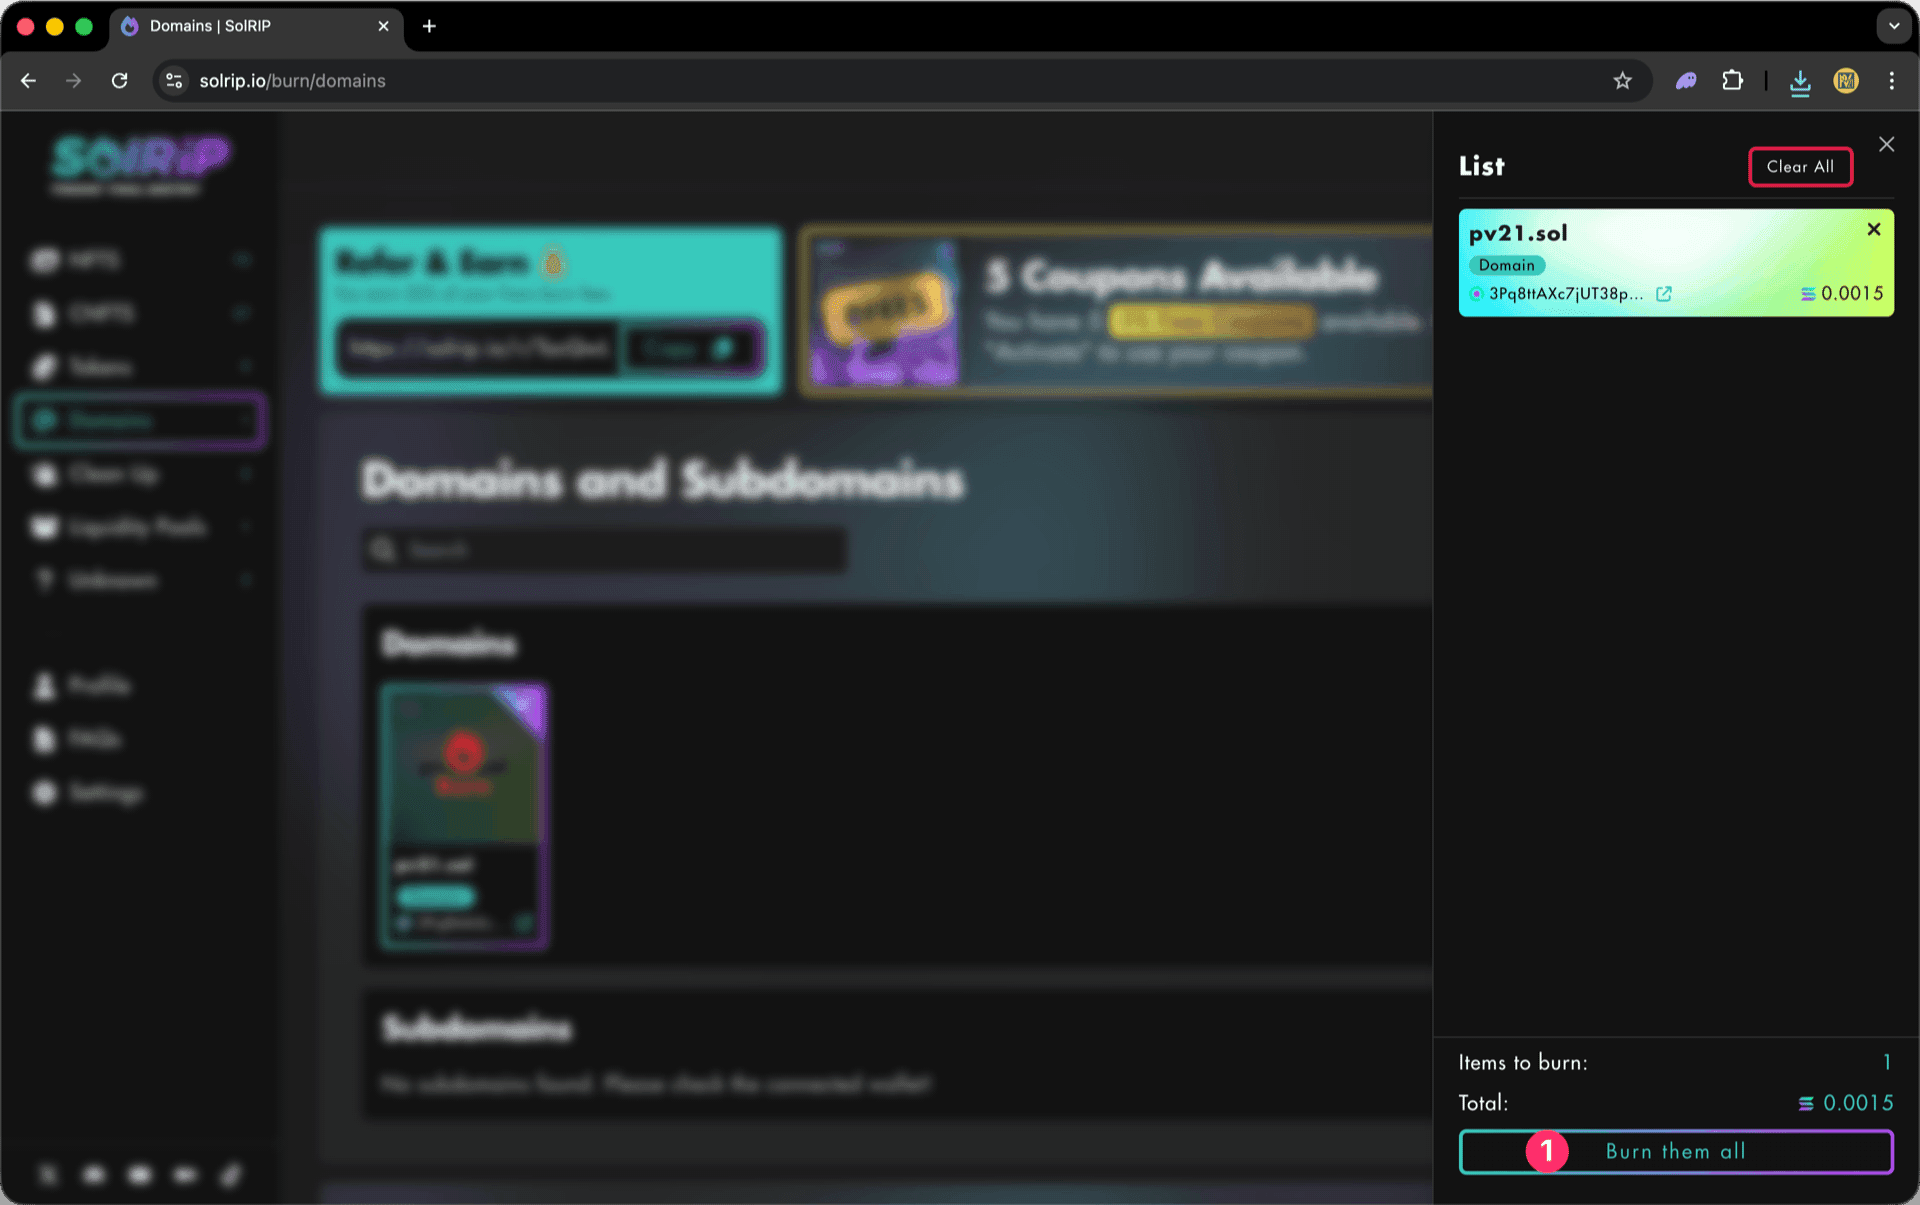The height and width of the screenshot is (1205, 1920).
Task: Click the 0.0015 value on pv21.sol card
Action: [x=1852, y=294]
